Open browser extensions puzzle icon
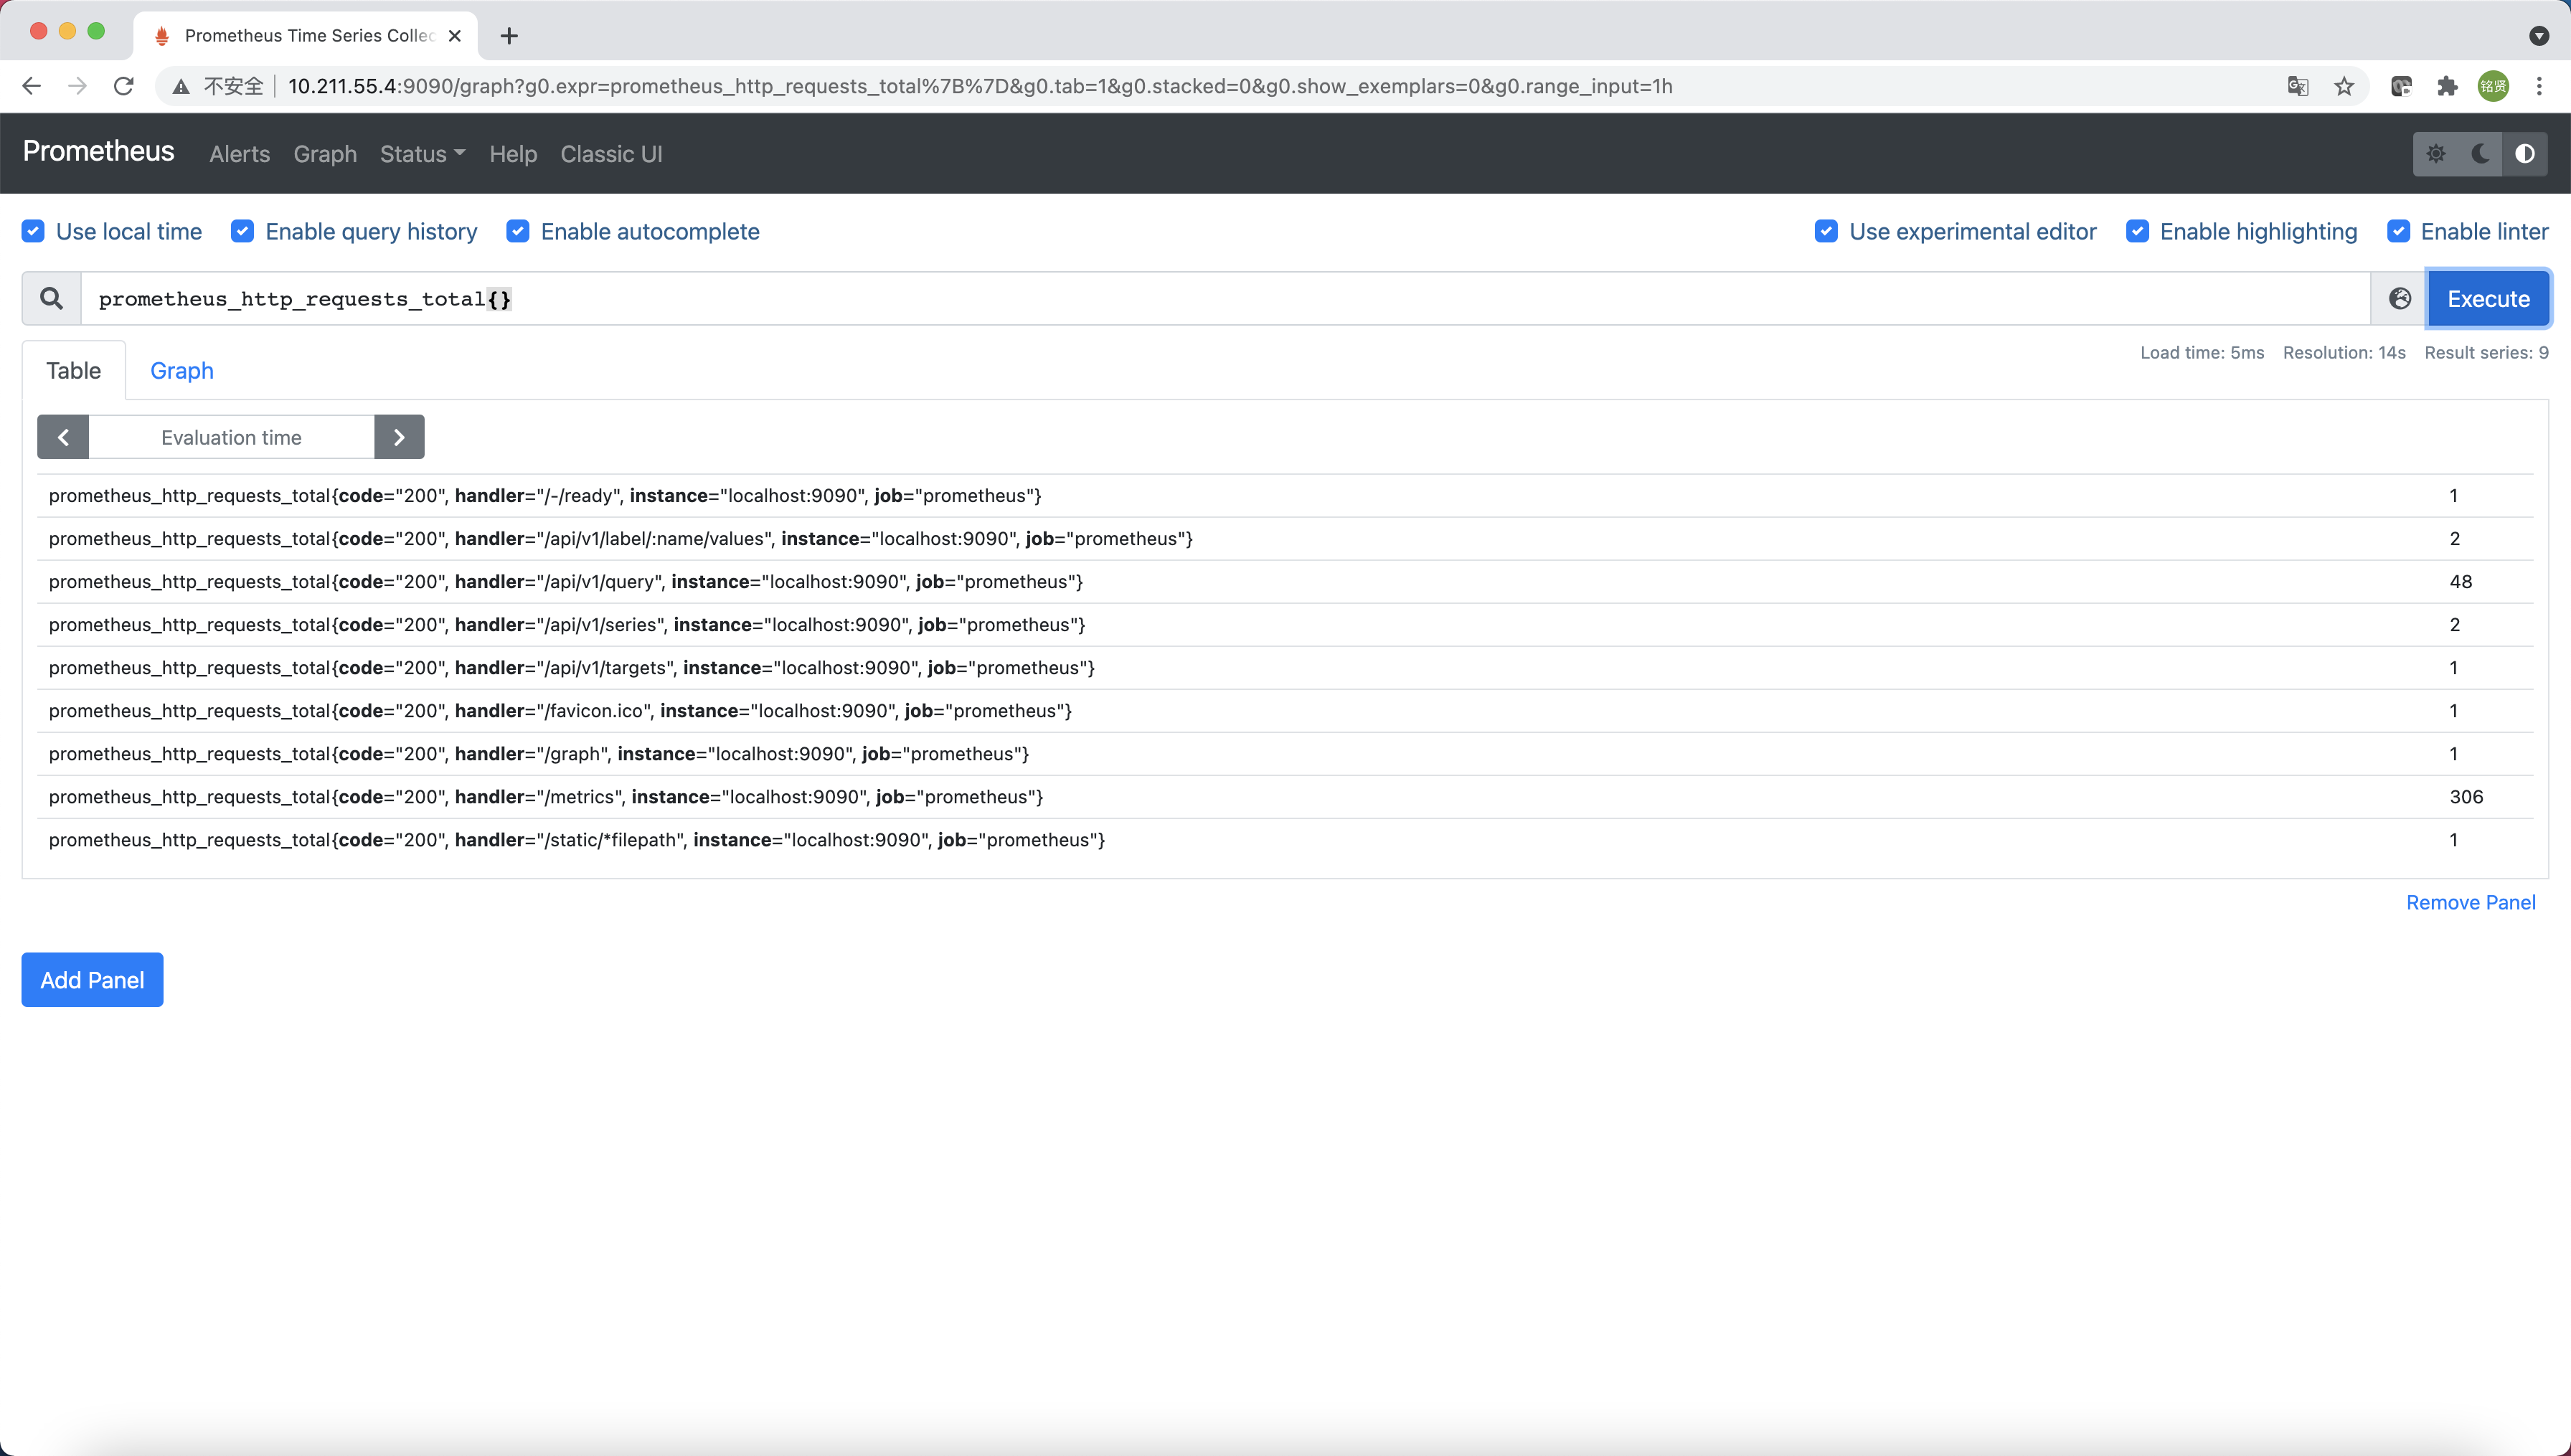Image resolution: width=2571 pixels, height=1456 pixels. pos(2447,86)
